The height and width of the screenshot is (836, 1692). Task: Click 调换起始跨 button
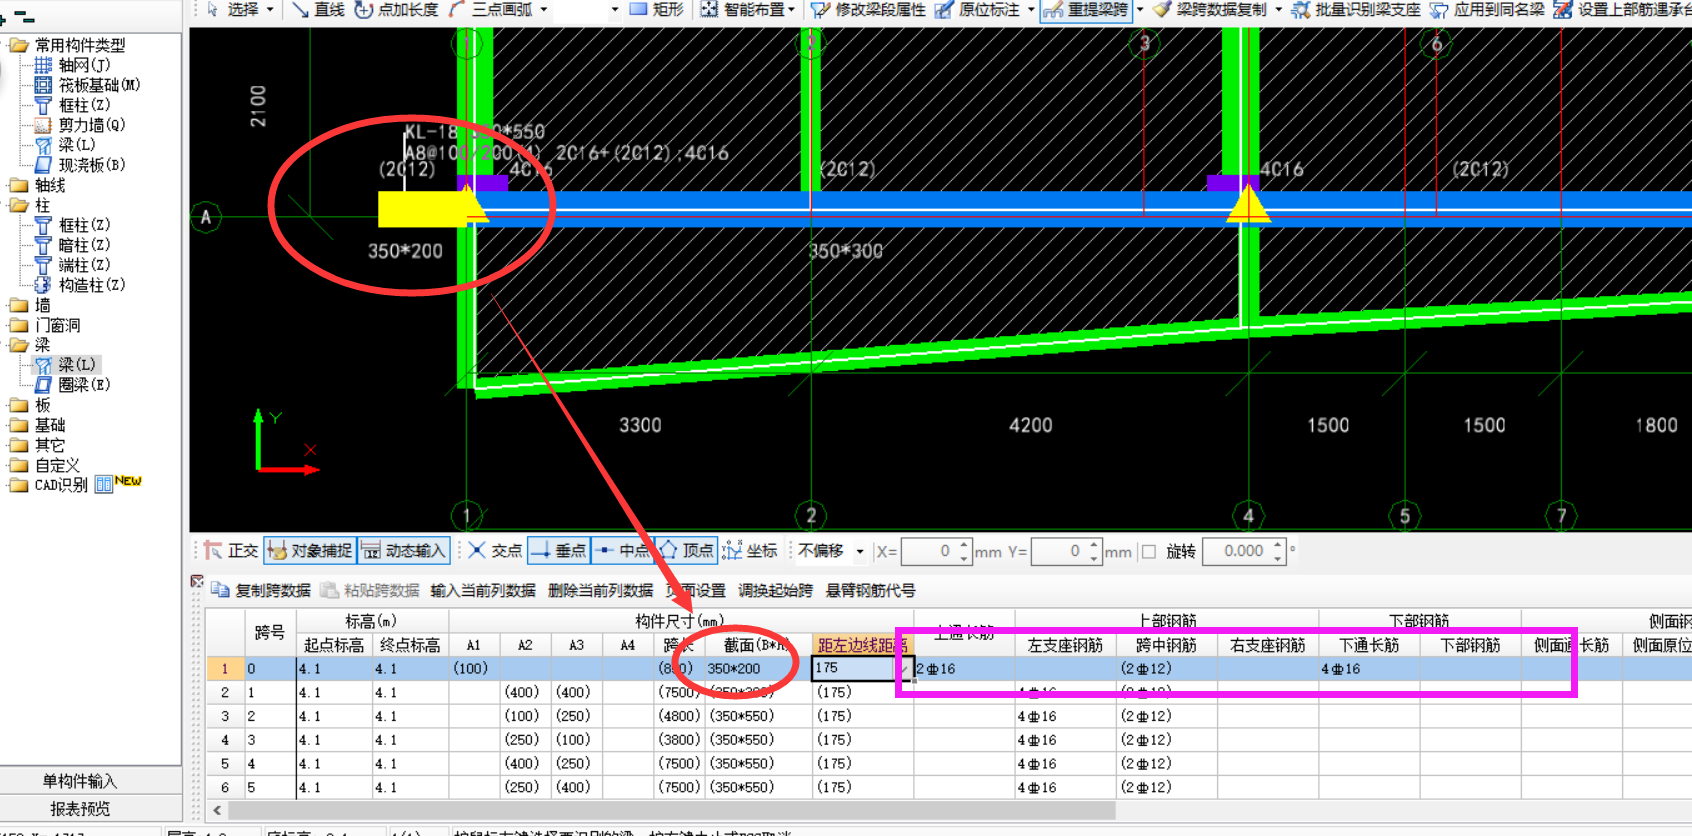pos(775,590)
